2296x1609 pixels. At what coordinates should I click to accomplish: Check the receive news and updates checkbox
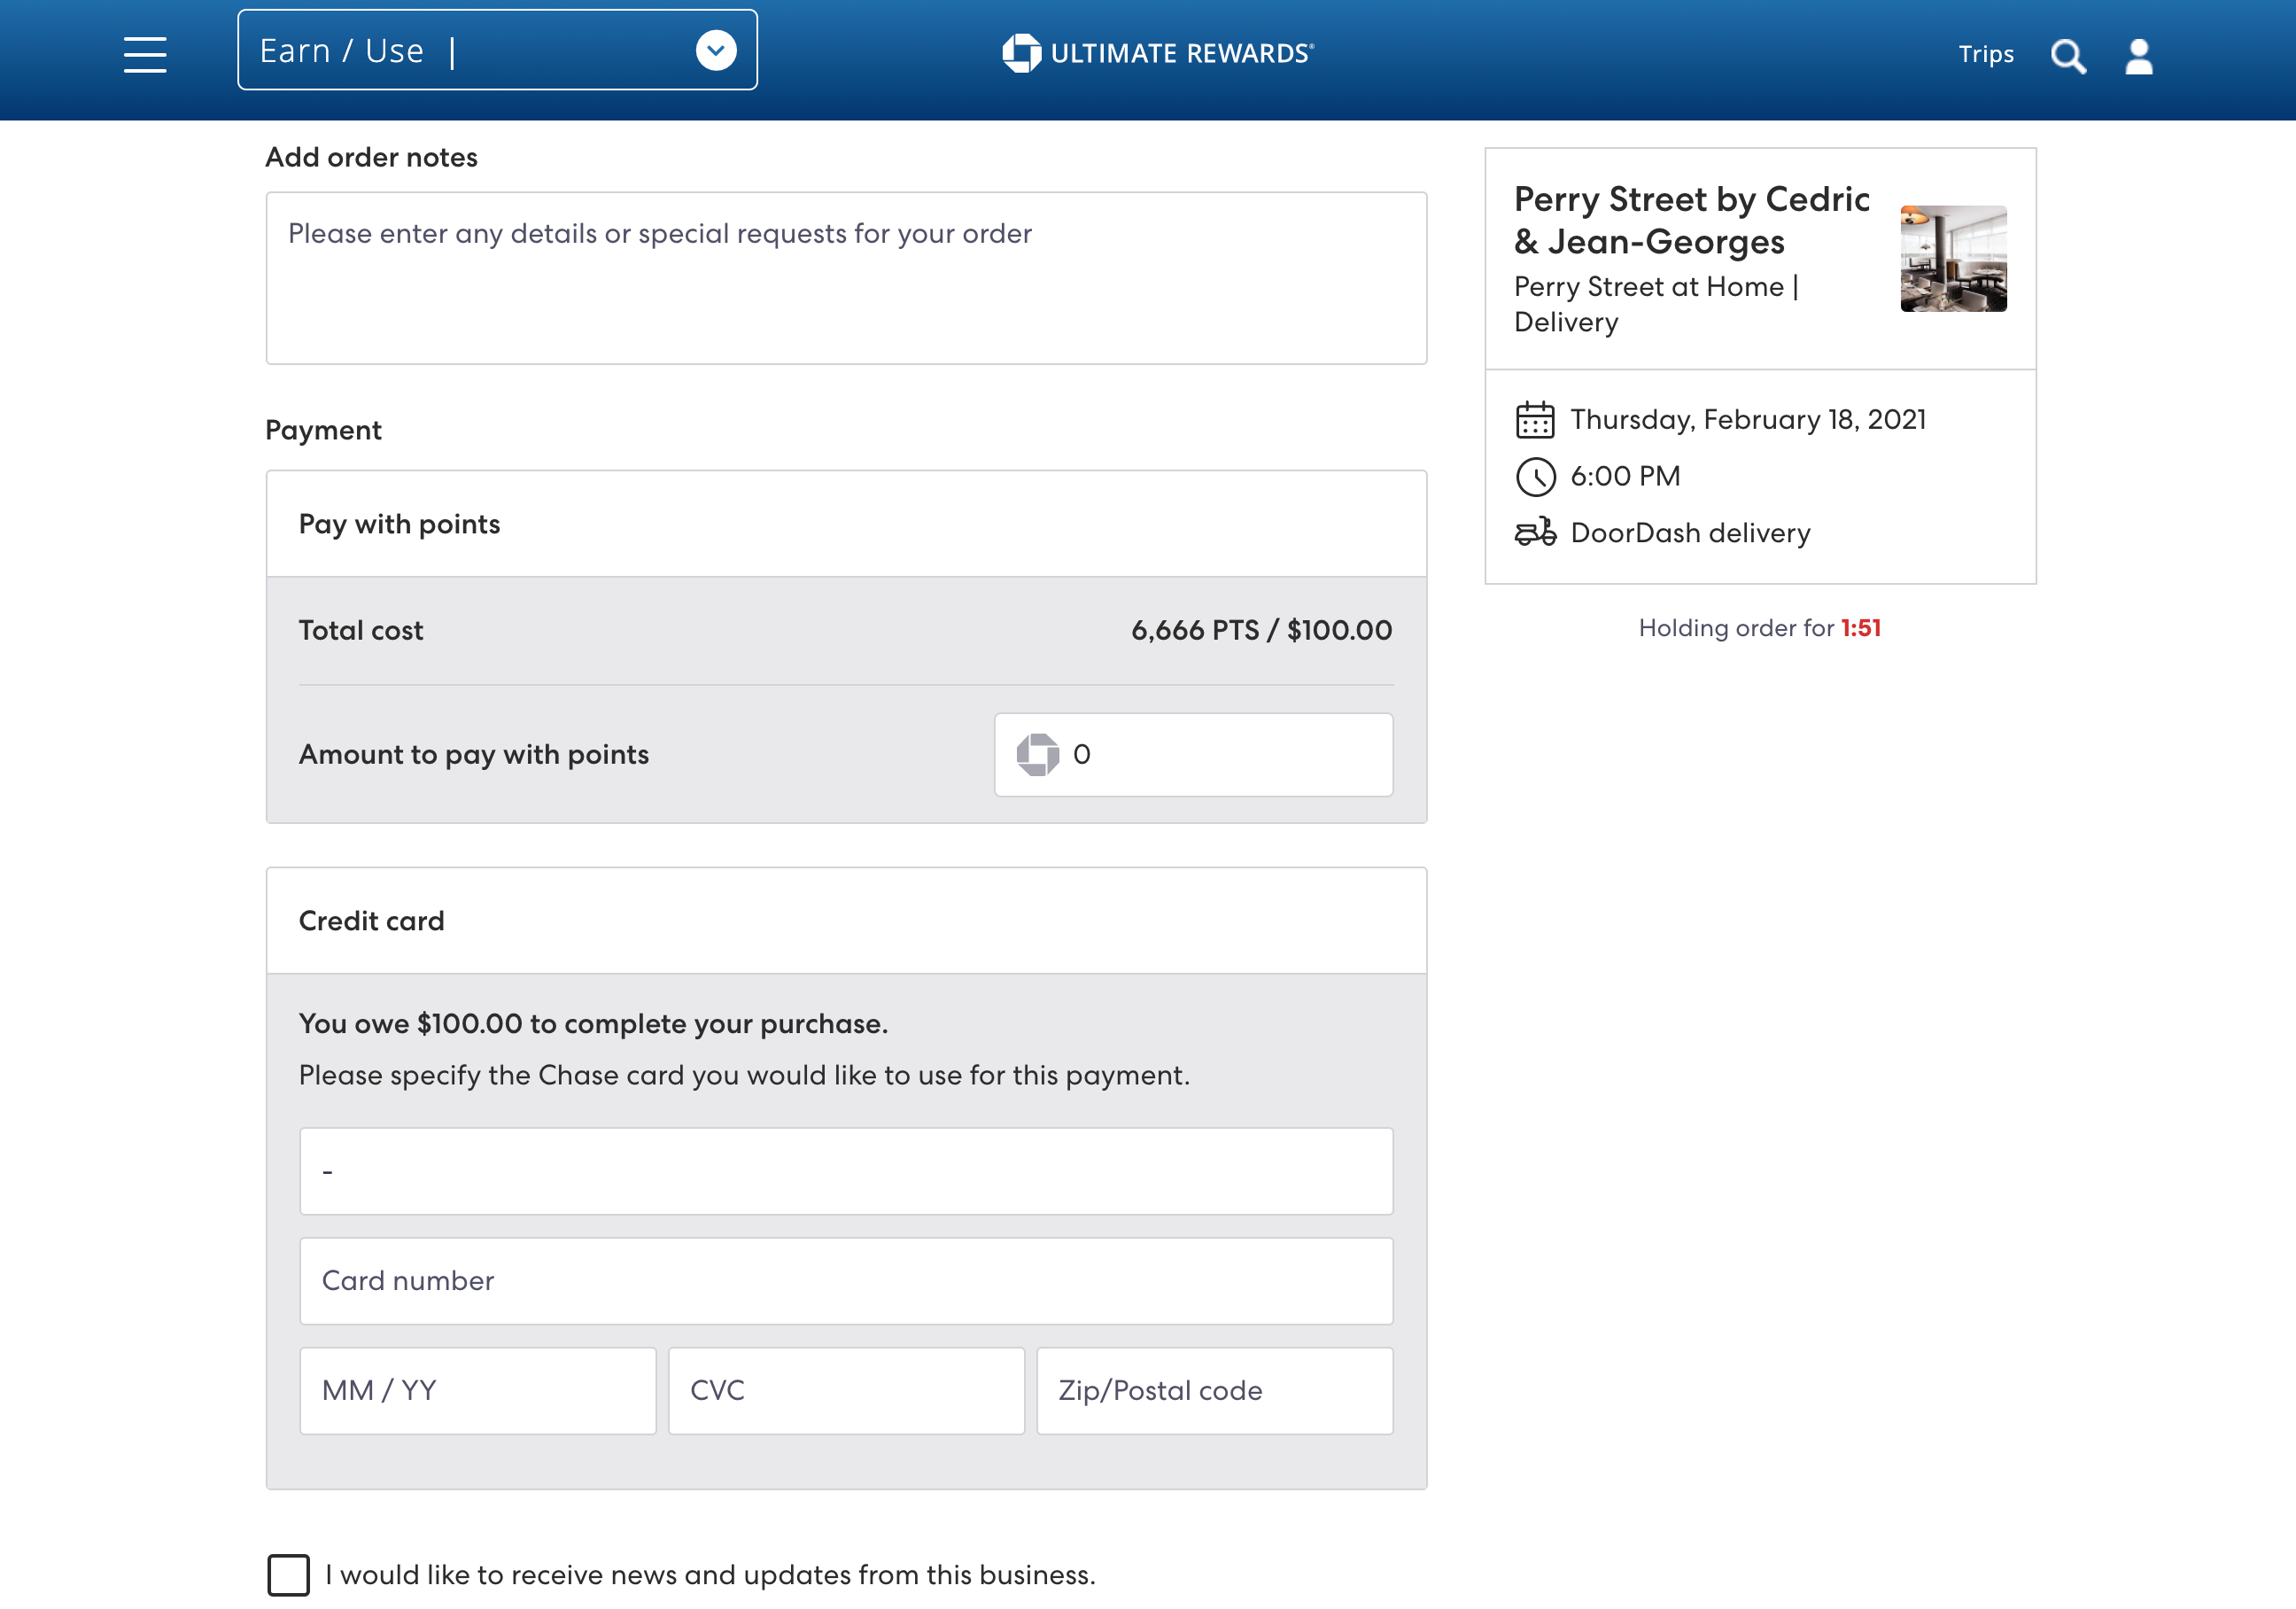point(288,1576)
